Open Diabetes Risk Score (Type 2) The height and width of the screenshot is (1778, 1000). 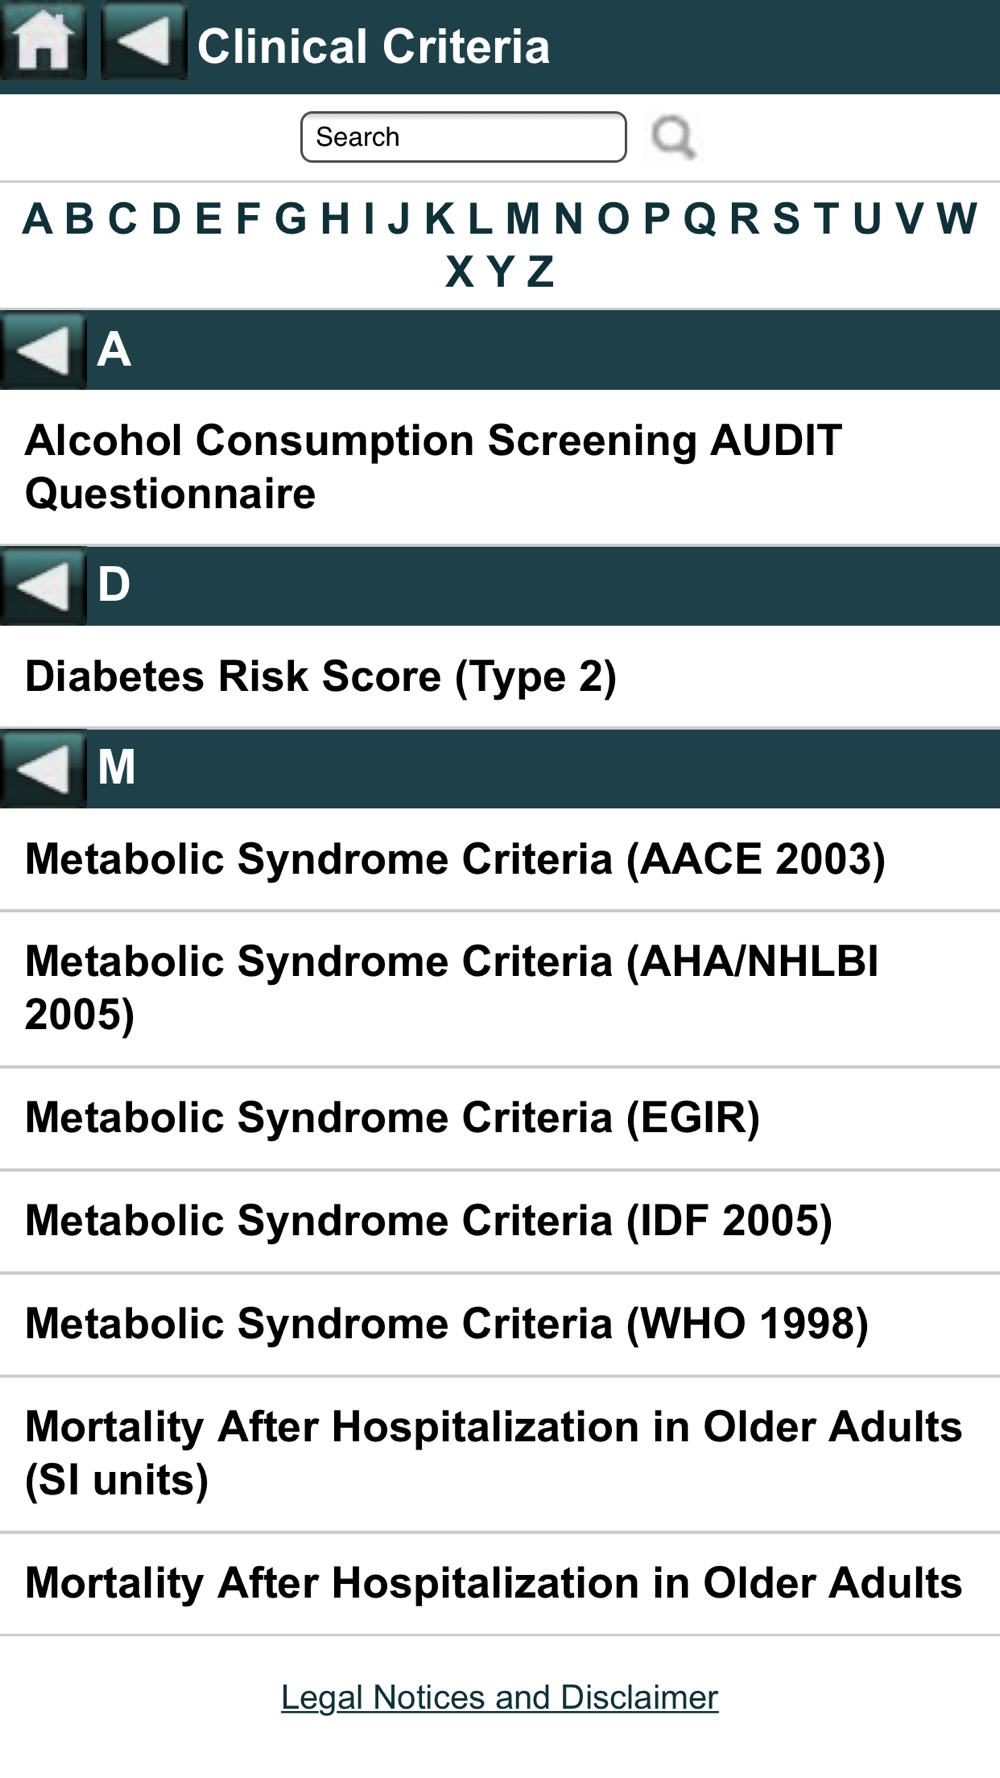click(x=500, y=677)
